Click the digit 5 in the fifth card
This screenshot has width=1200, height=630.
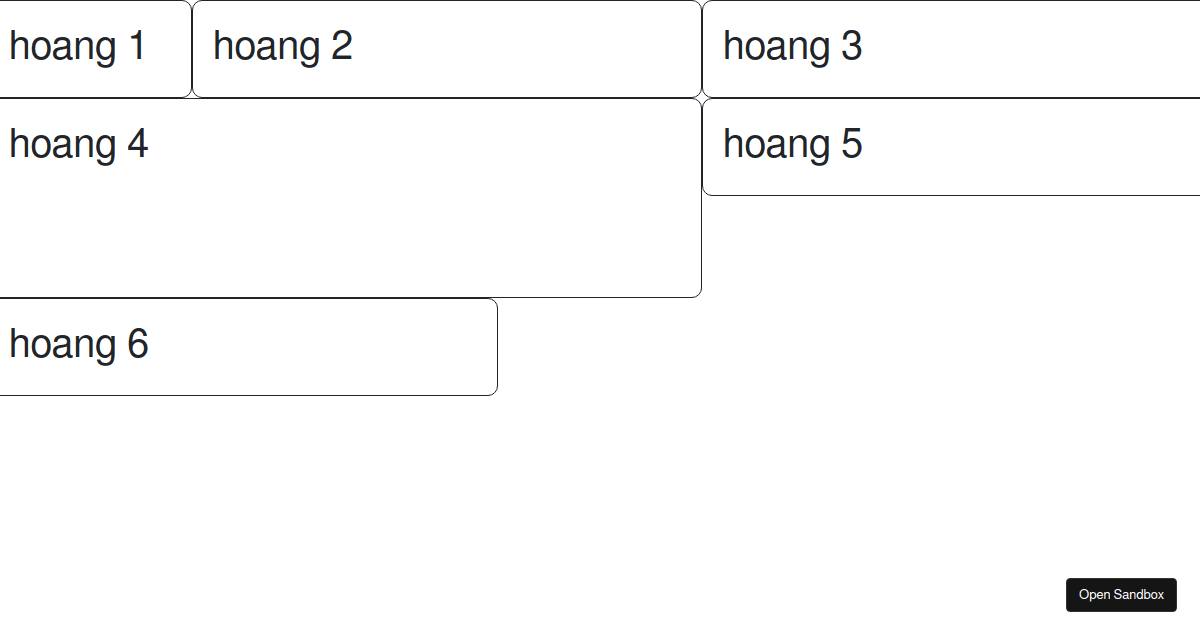pyautogui.click(x=851, y=144)
